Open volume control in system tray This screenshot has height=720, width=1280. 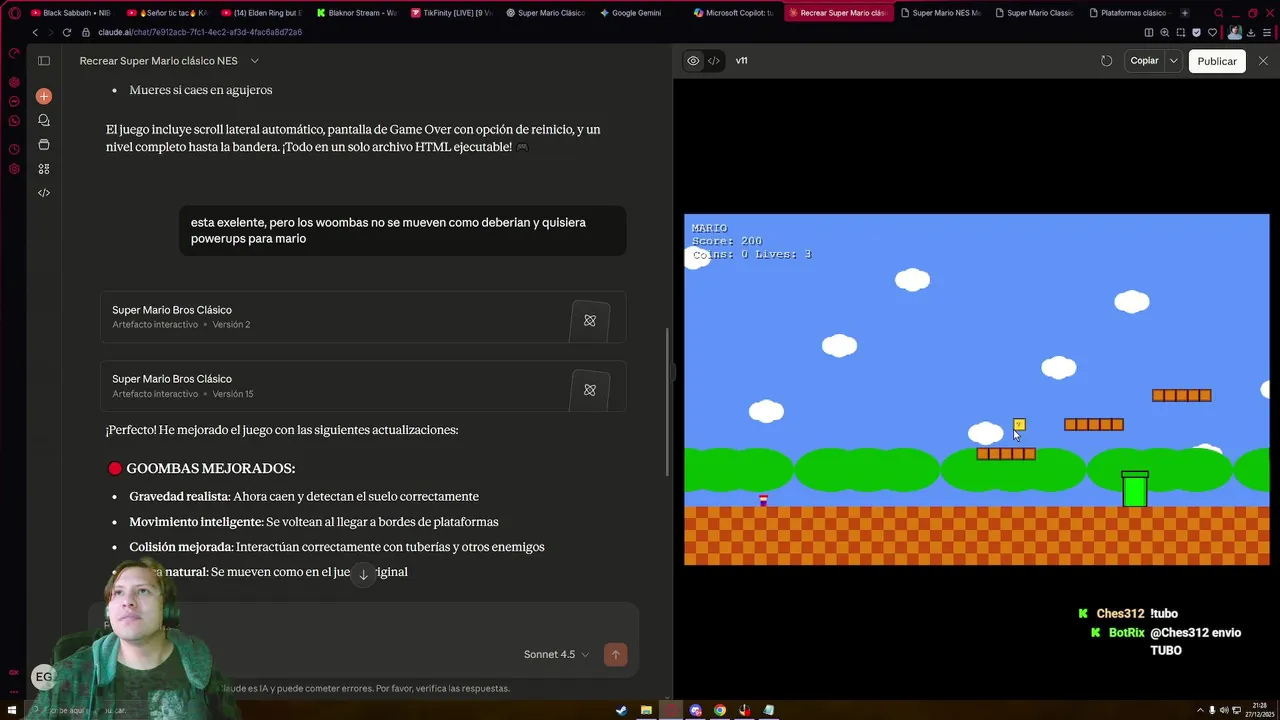1223,711
